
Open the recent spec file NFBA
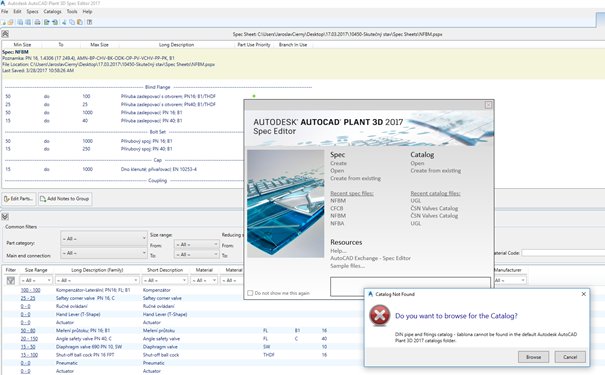[x=337, y=223]
